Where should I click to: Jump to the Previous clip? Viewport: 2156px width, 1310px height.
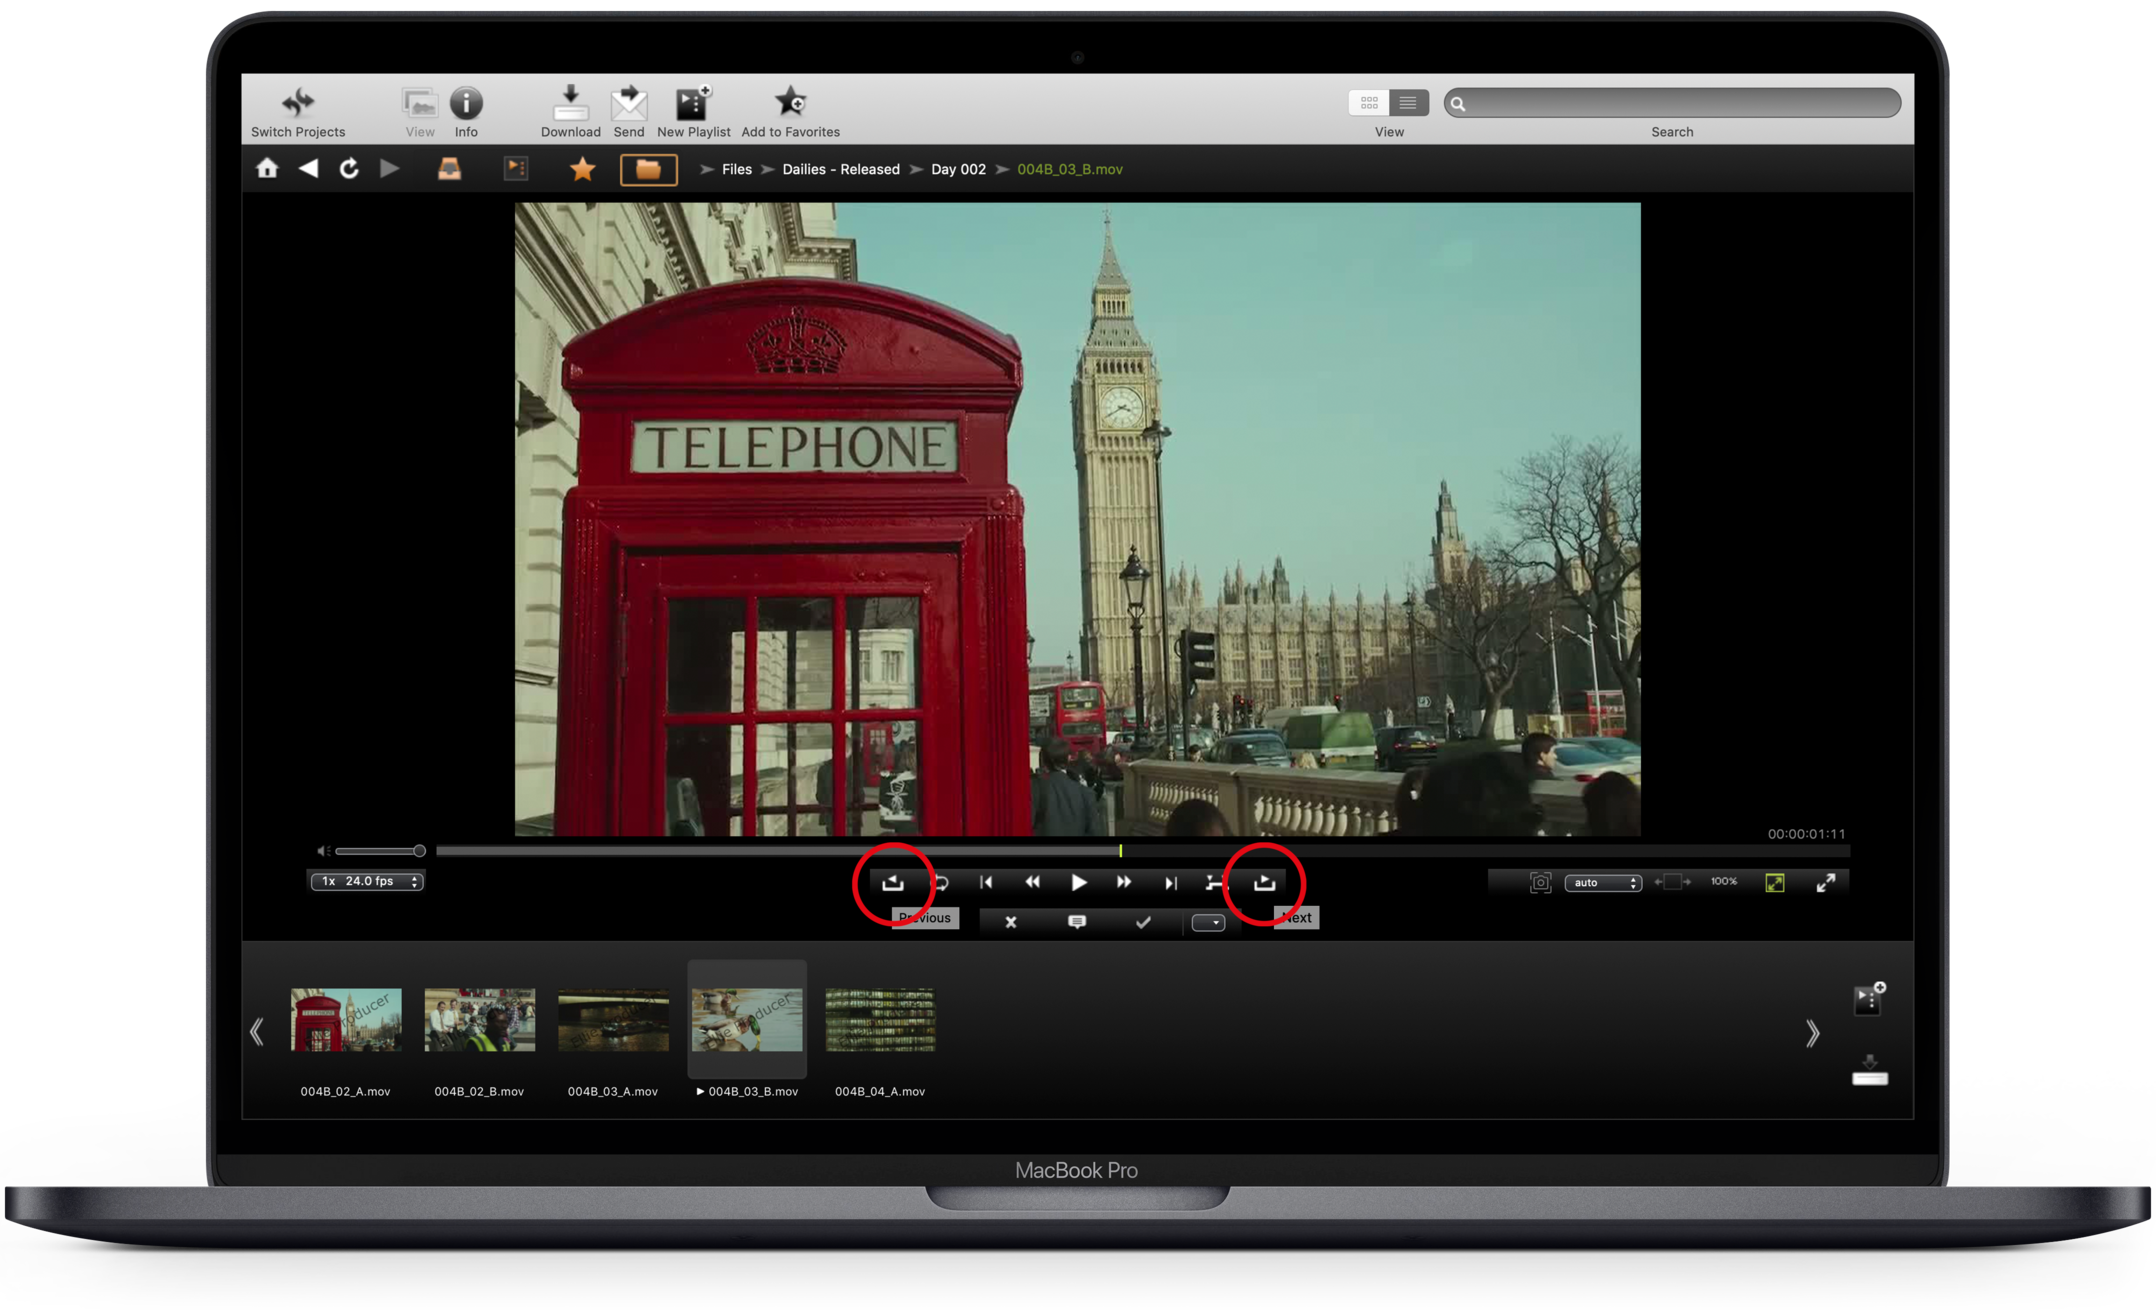pos(893,882)
